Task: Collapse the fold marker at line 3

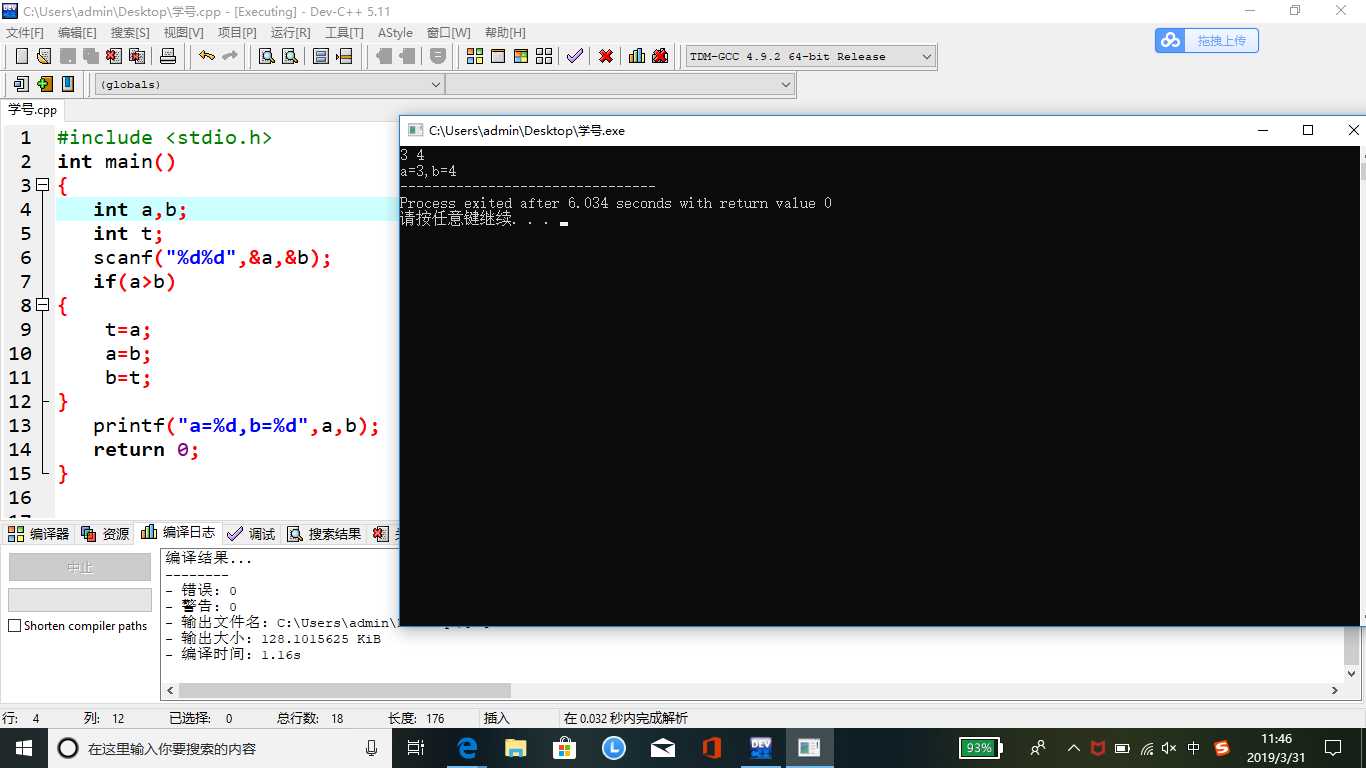Action: 42,186
